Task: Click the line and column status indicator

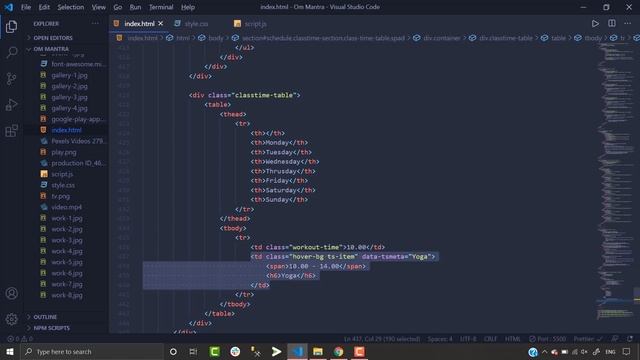Action: tap(382, 339)
